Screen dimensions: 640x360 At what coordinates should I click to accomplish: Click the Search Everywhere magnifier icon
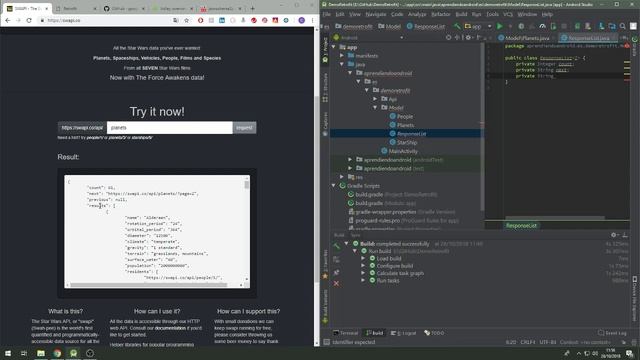tap(622, 26)
